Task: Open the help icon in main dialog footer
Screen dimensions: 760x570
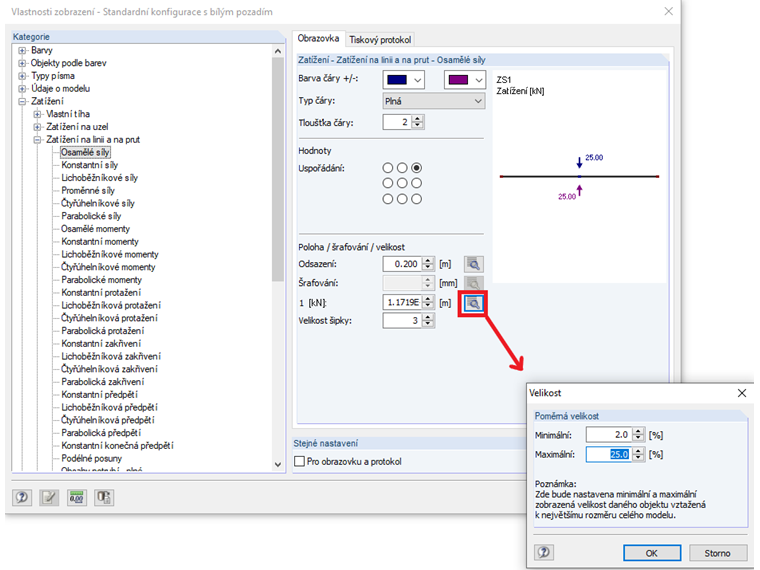Action: 22,497
